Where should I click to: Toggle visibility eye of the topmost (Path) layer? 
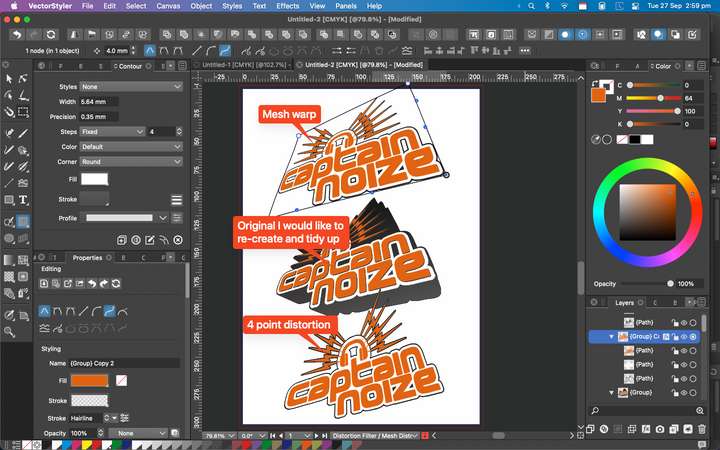pyautogui.click(x=684, y=323)
